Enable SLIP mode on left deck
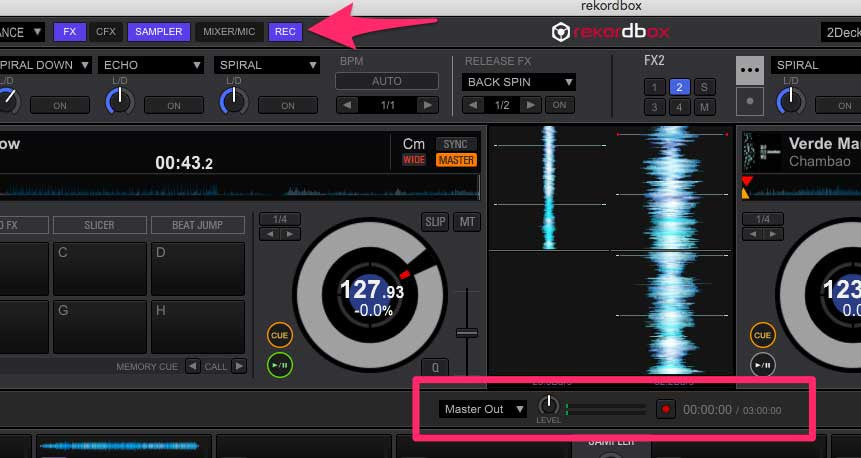The height and width of the screenshot is (458, 861). point(435,222)
